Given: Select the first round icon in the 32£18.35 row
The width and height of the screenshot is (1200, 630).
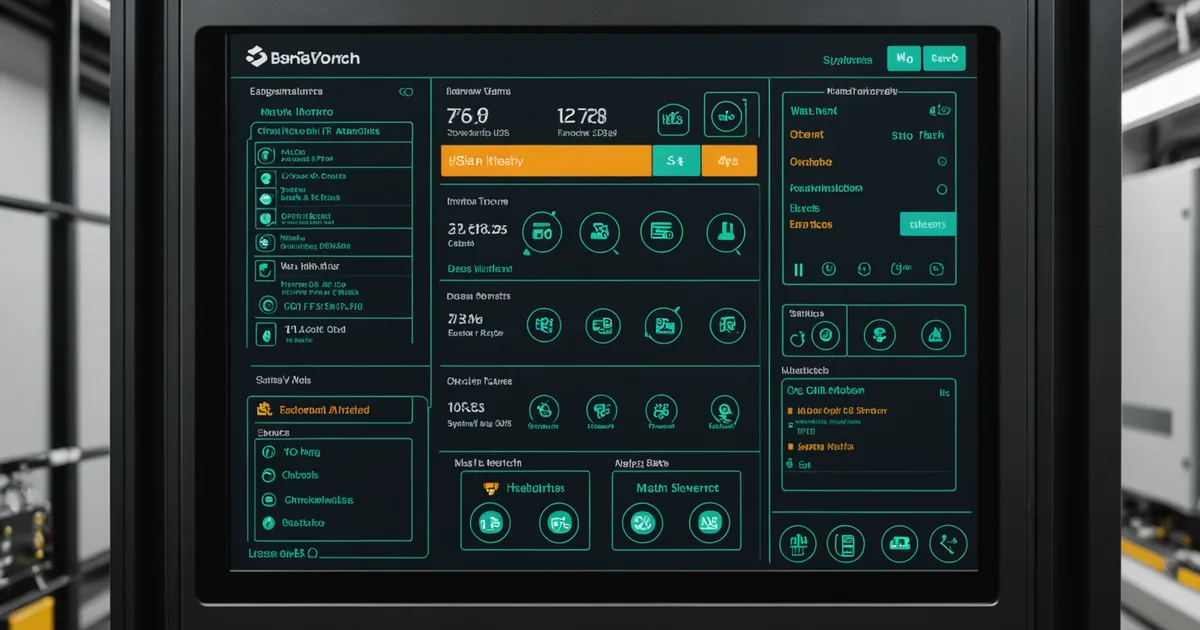Looking at the screenshot, I should click(x=542, y=233).
